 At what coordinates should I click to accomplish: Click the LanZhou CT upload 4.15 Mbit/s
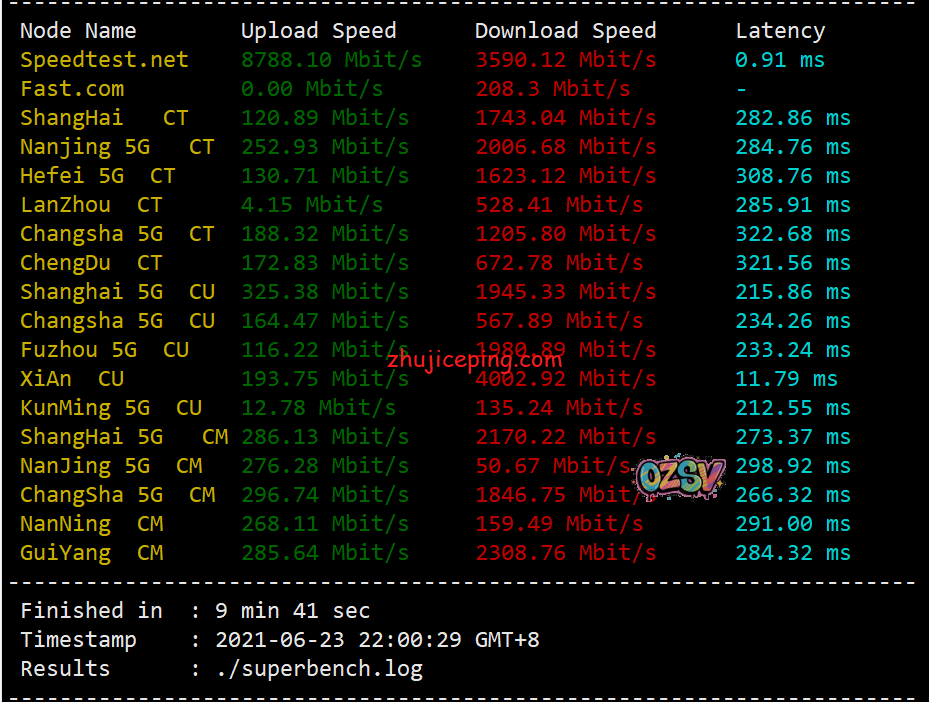coord(312,205)
